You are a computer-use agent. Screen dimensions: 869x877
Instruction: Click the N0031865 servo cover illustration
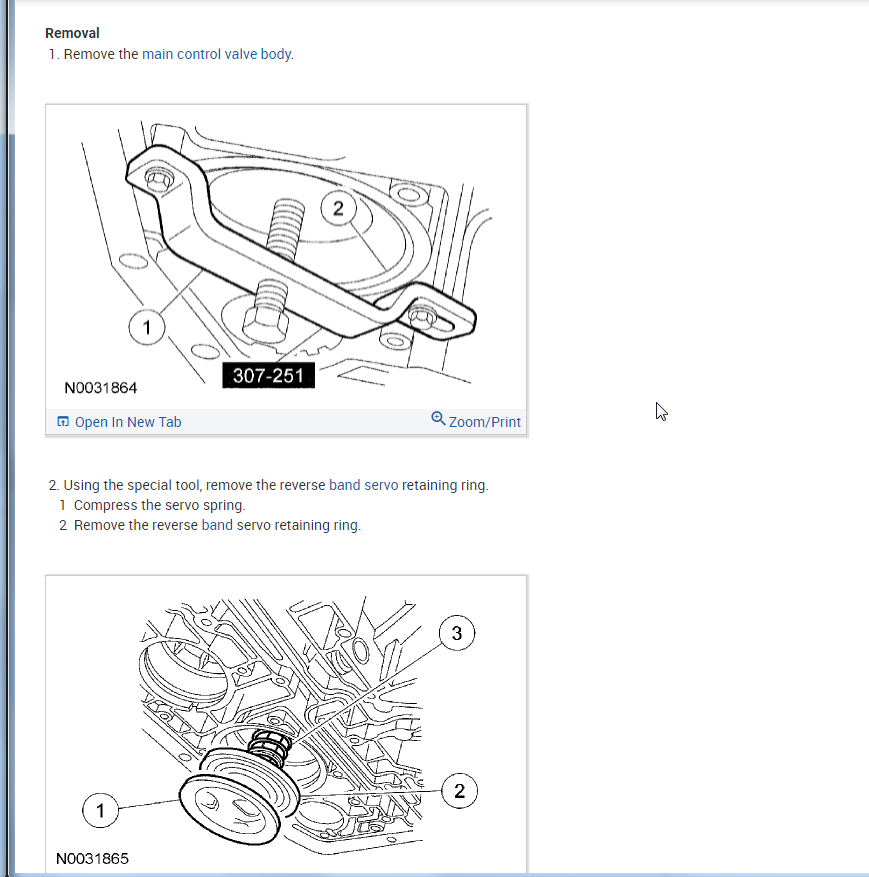tap(286, 724)
